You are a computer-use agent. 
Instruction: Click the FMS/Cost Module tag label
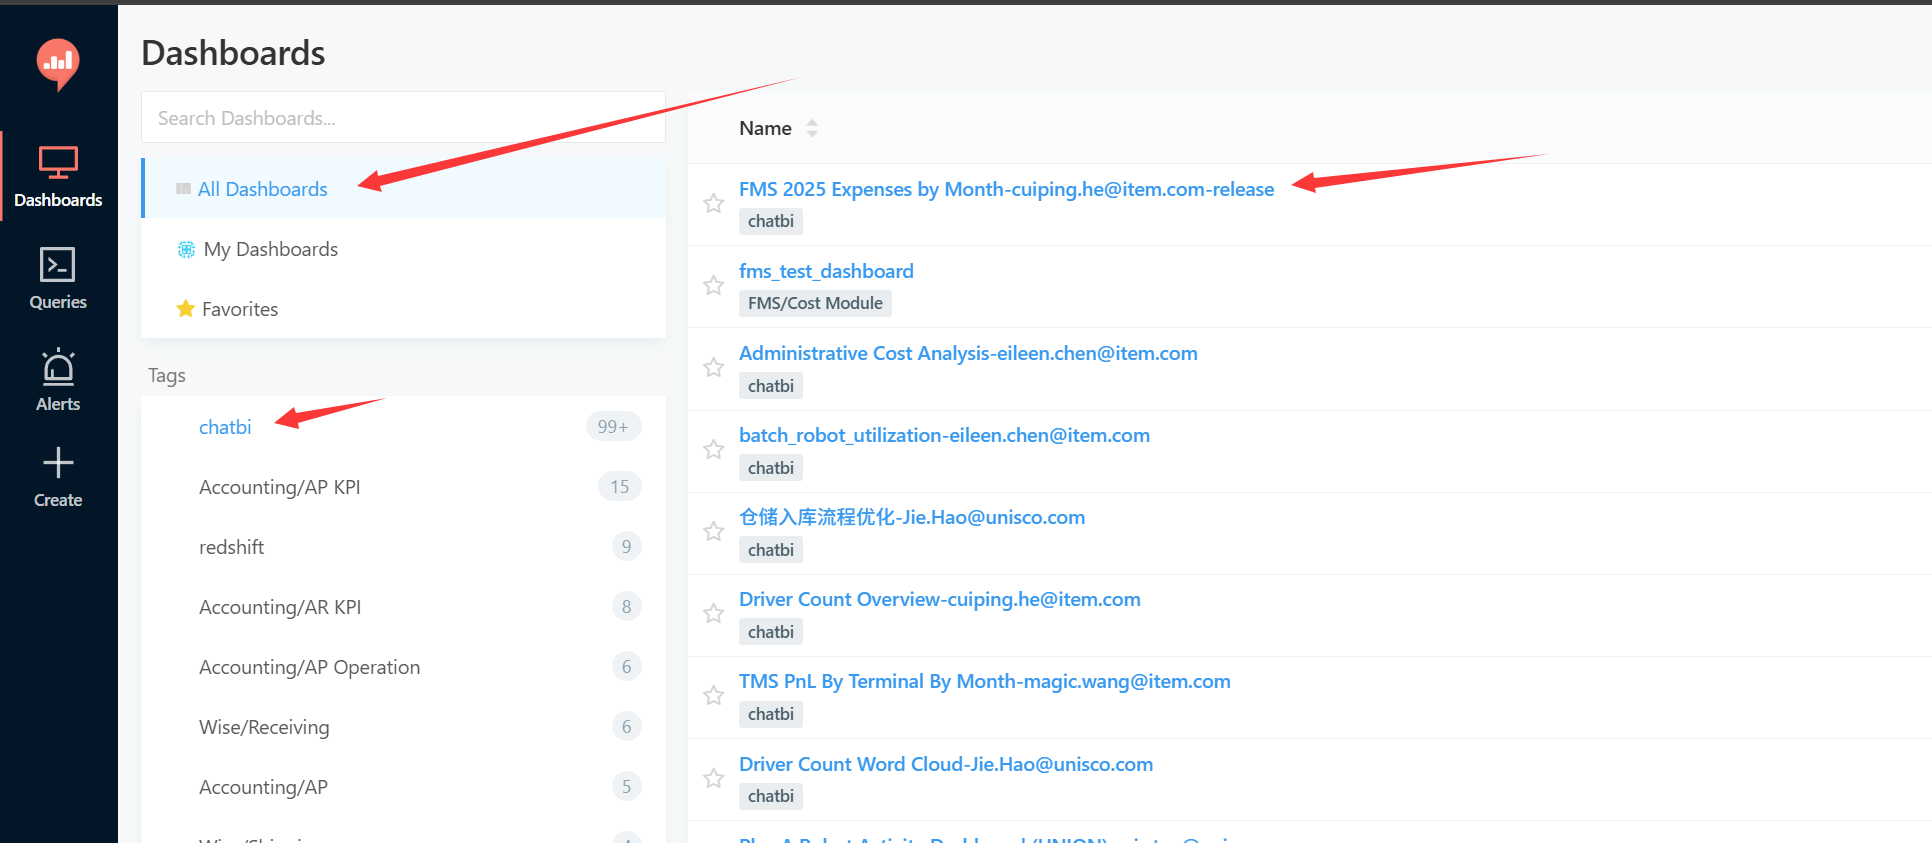(x=815, y=303)
